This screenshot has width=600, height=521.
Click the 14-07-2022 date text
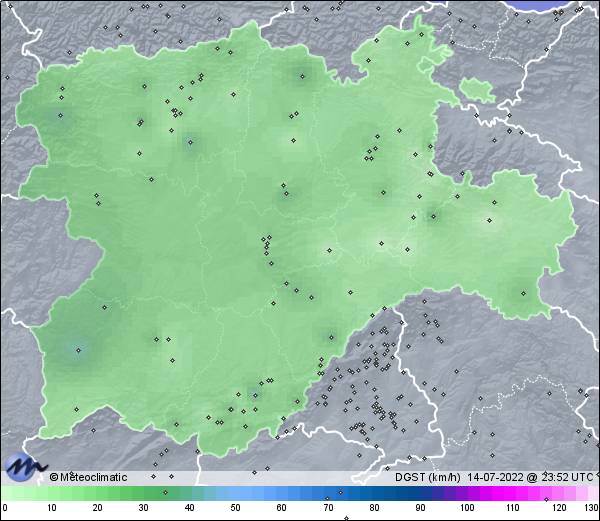pyautogui.click(x=496, y=477)
